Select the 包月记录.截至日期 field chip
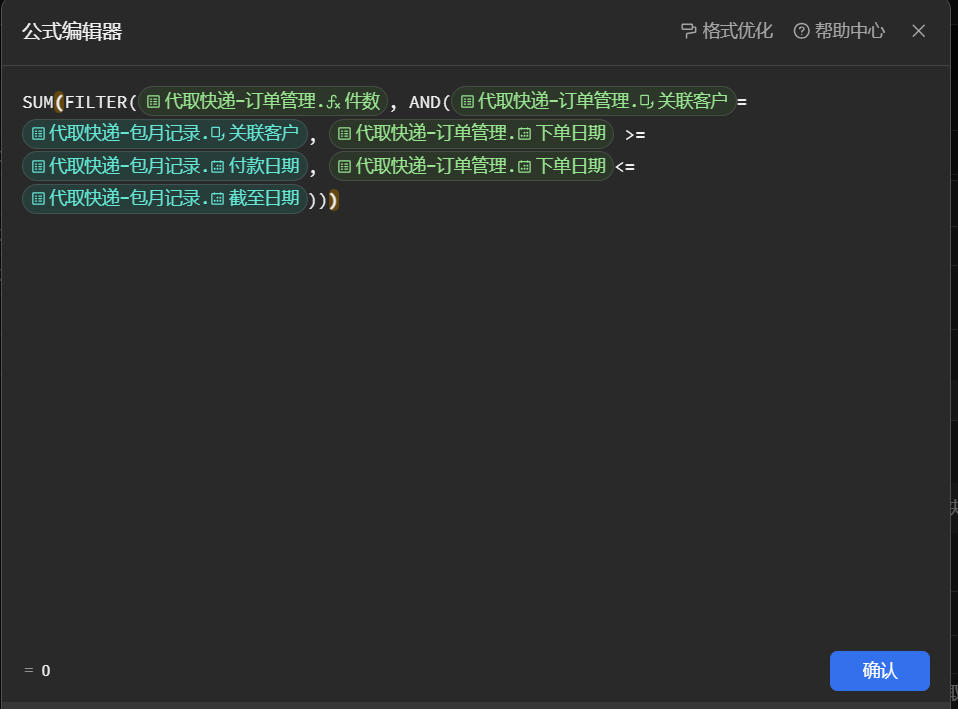This screenshot has width=958, height=709. 164,198
